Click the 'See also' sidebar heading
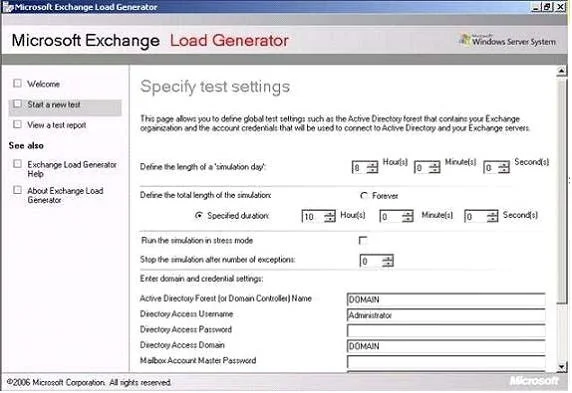Image resolution: width=572 pixels, height=393 pixels. coord(26,146)
